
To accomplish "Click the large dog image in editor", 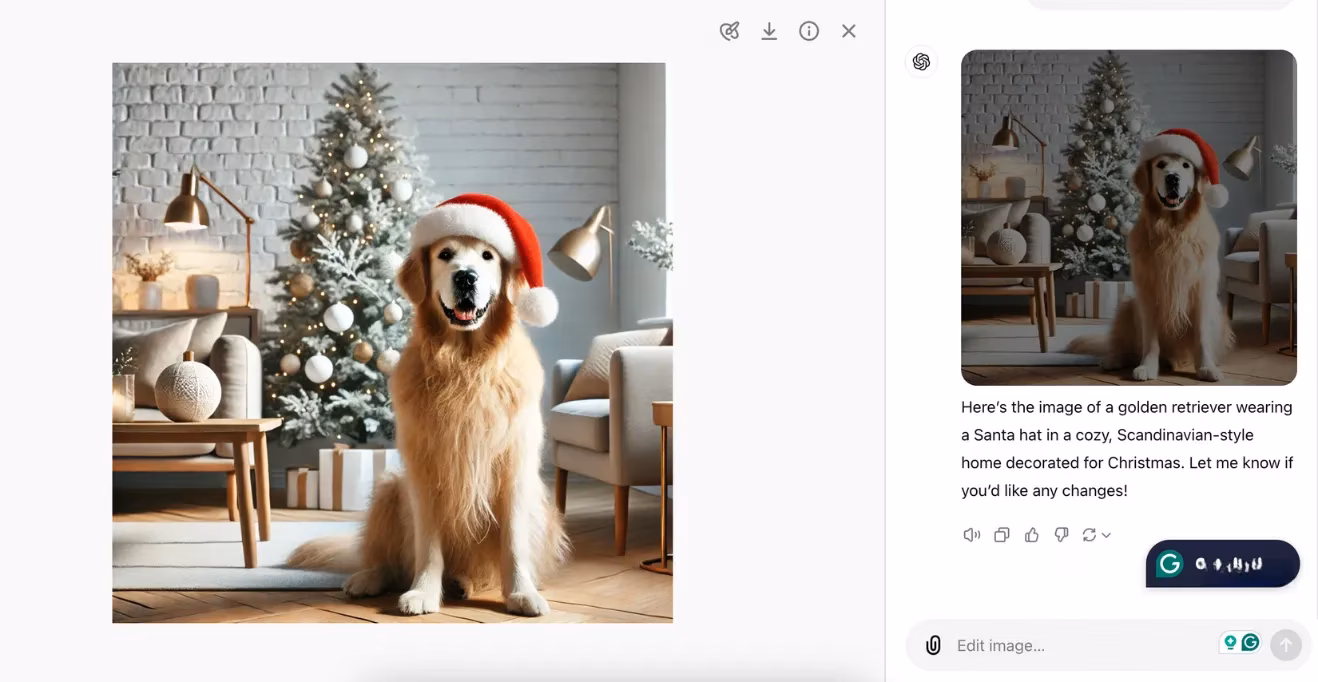I will click(x=392, y=343).
